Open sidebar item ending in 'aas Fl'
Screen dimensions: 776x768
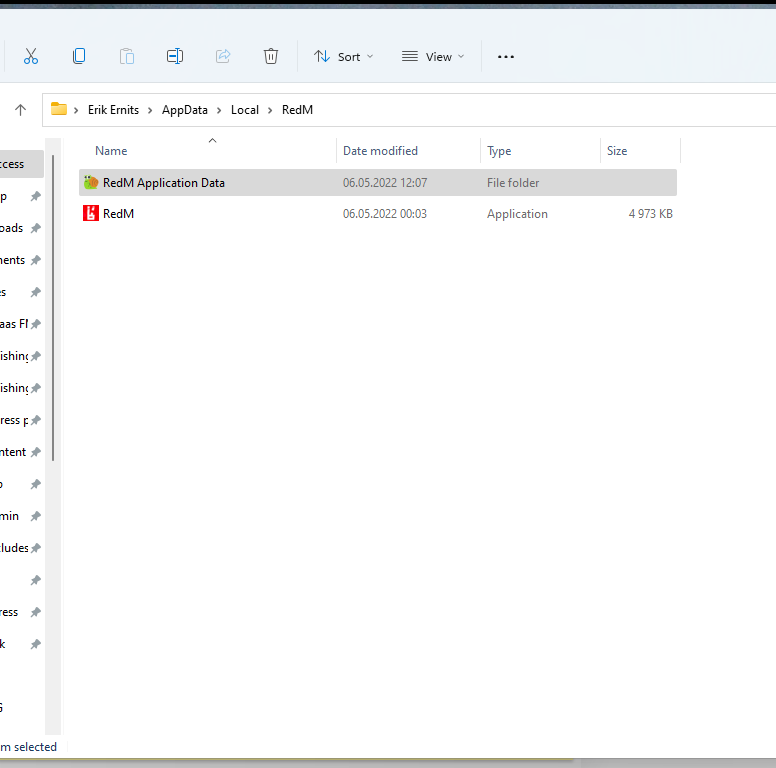(22, 324)
